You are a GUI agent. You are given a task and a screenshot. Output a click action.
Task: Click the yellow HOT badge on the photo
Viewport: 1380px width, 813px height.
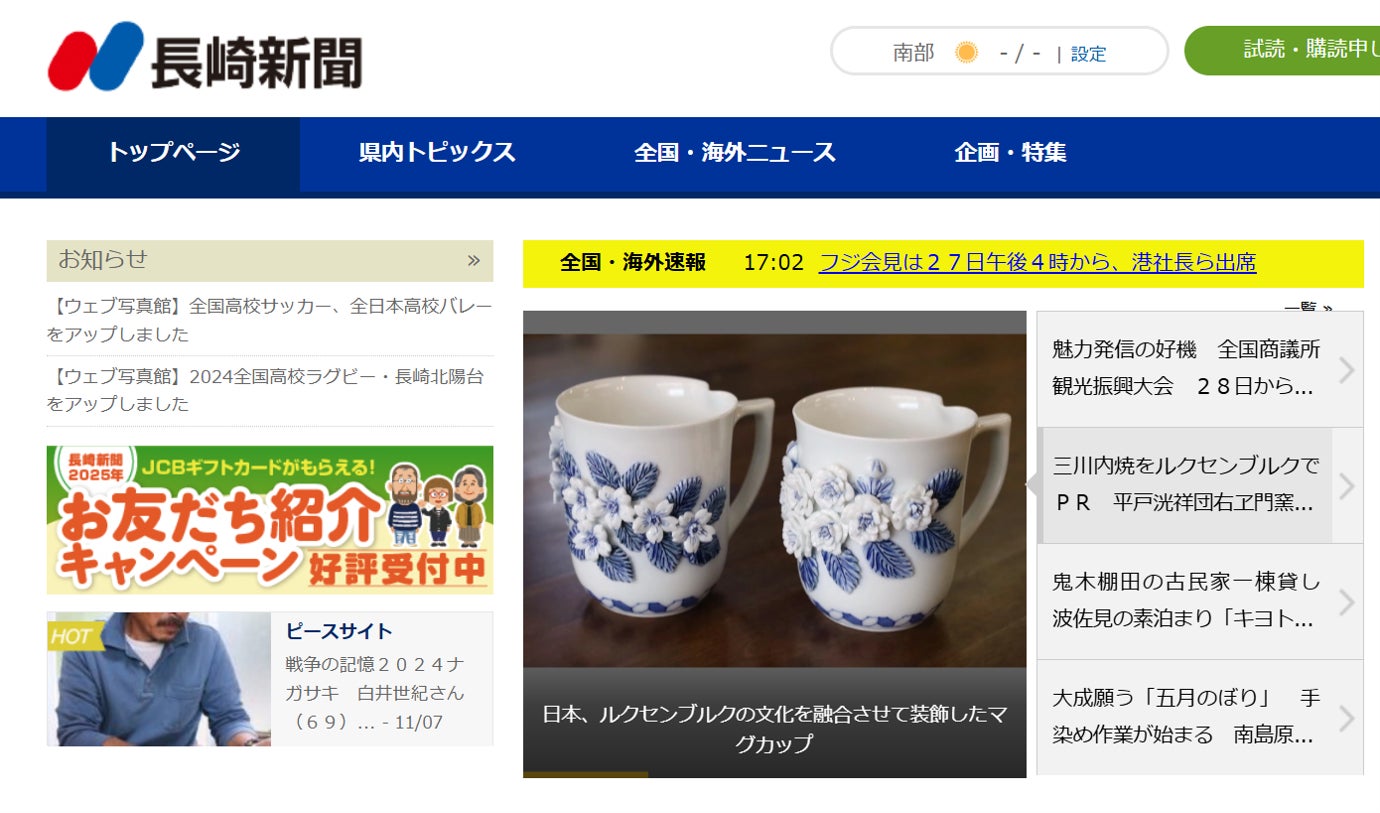point(74,635)
